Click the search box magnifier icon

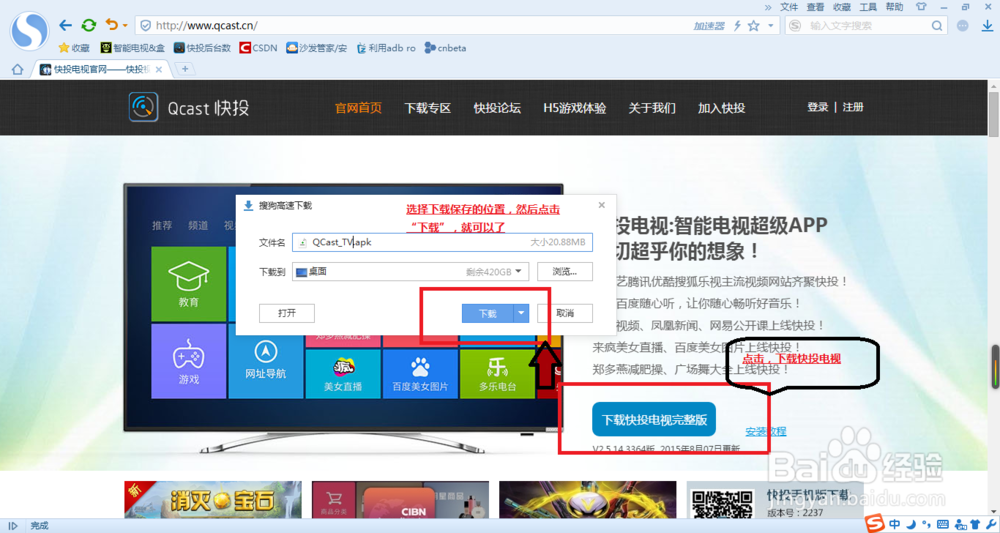tap(936, 26)
